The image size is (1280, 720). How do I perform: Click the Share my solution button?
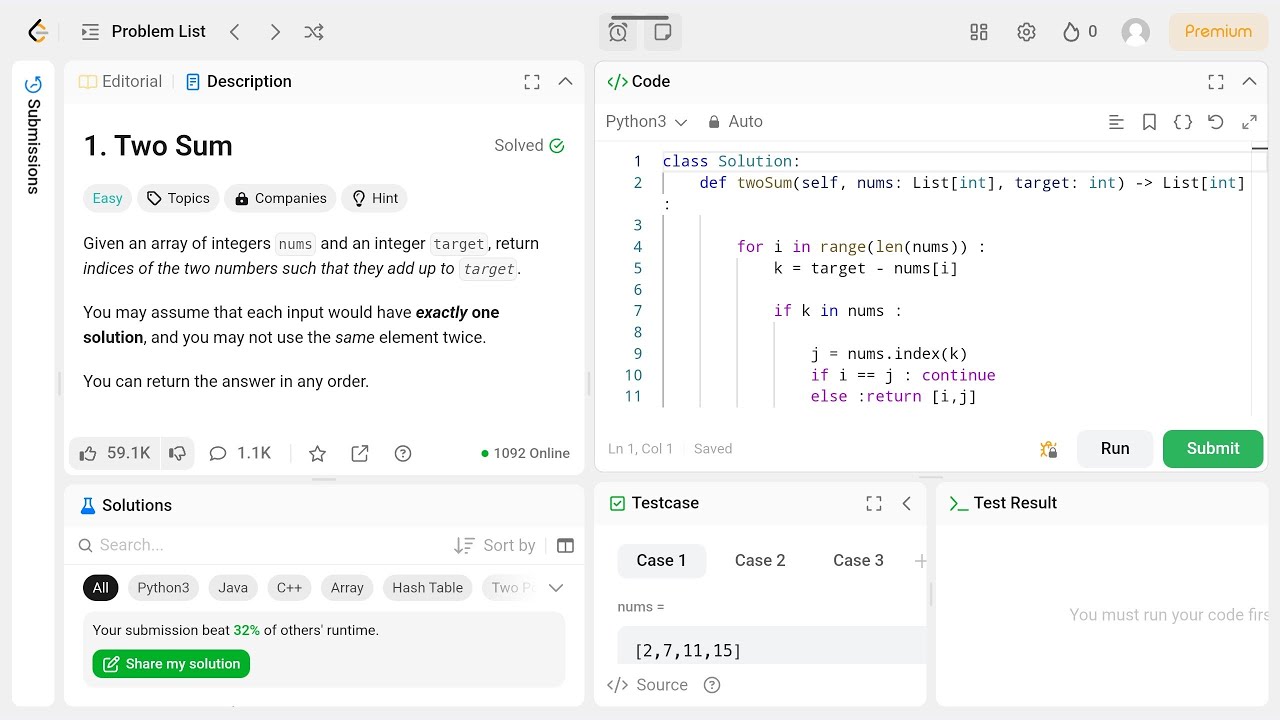[x=171, y=664]
